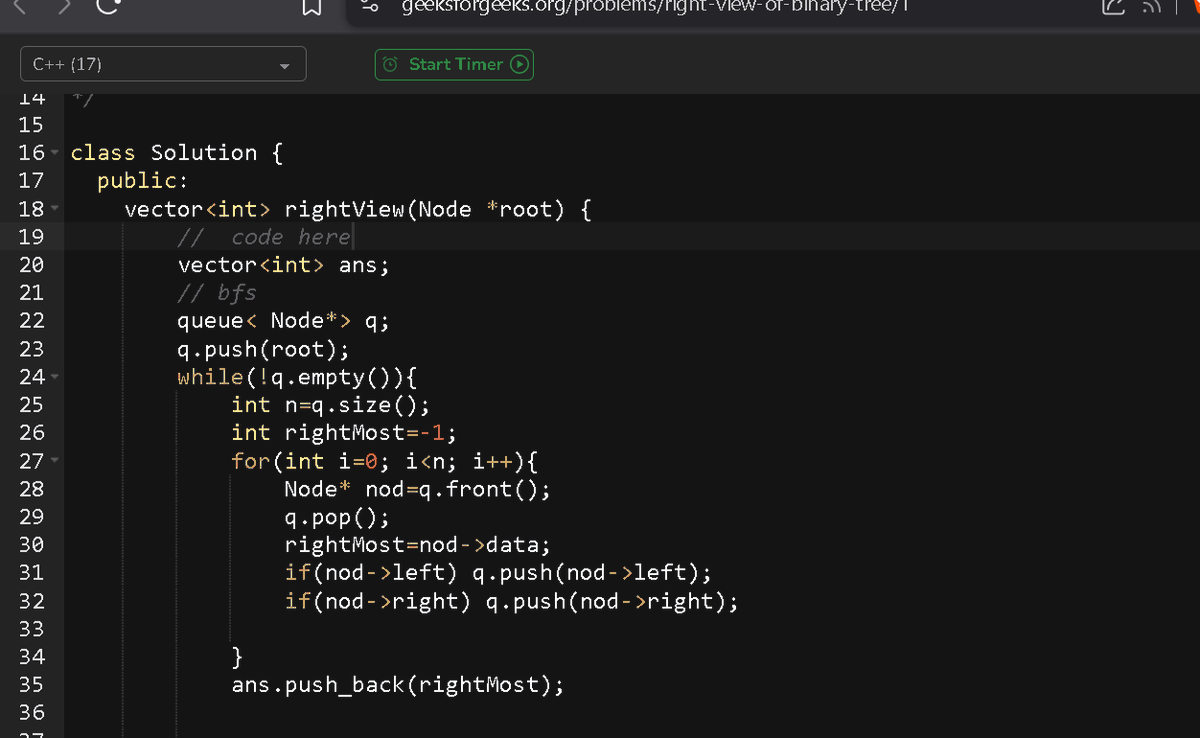Click the 'int rightMost=-1;' line
This screenshot has height=738, width=1200.
pos(344,433)
